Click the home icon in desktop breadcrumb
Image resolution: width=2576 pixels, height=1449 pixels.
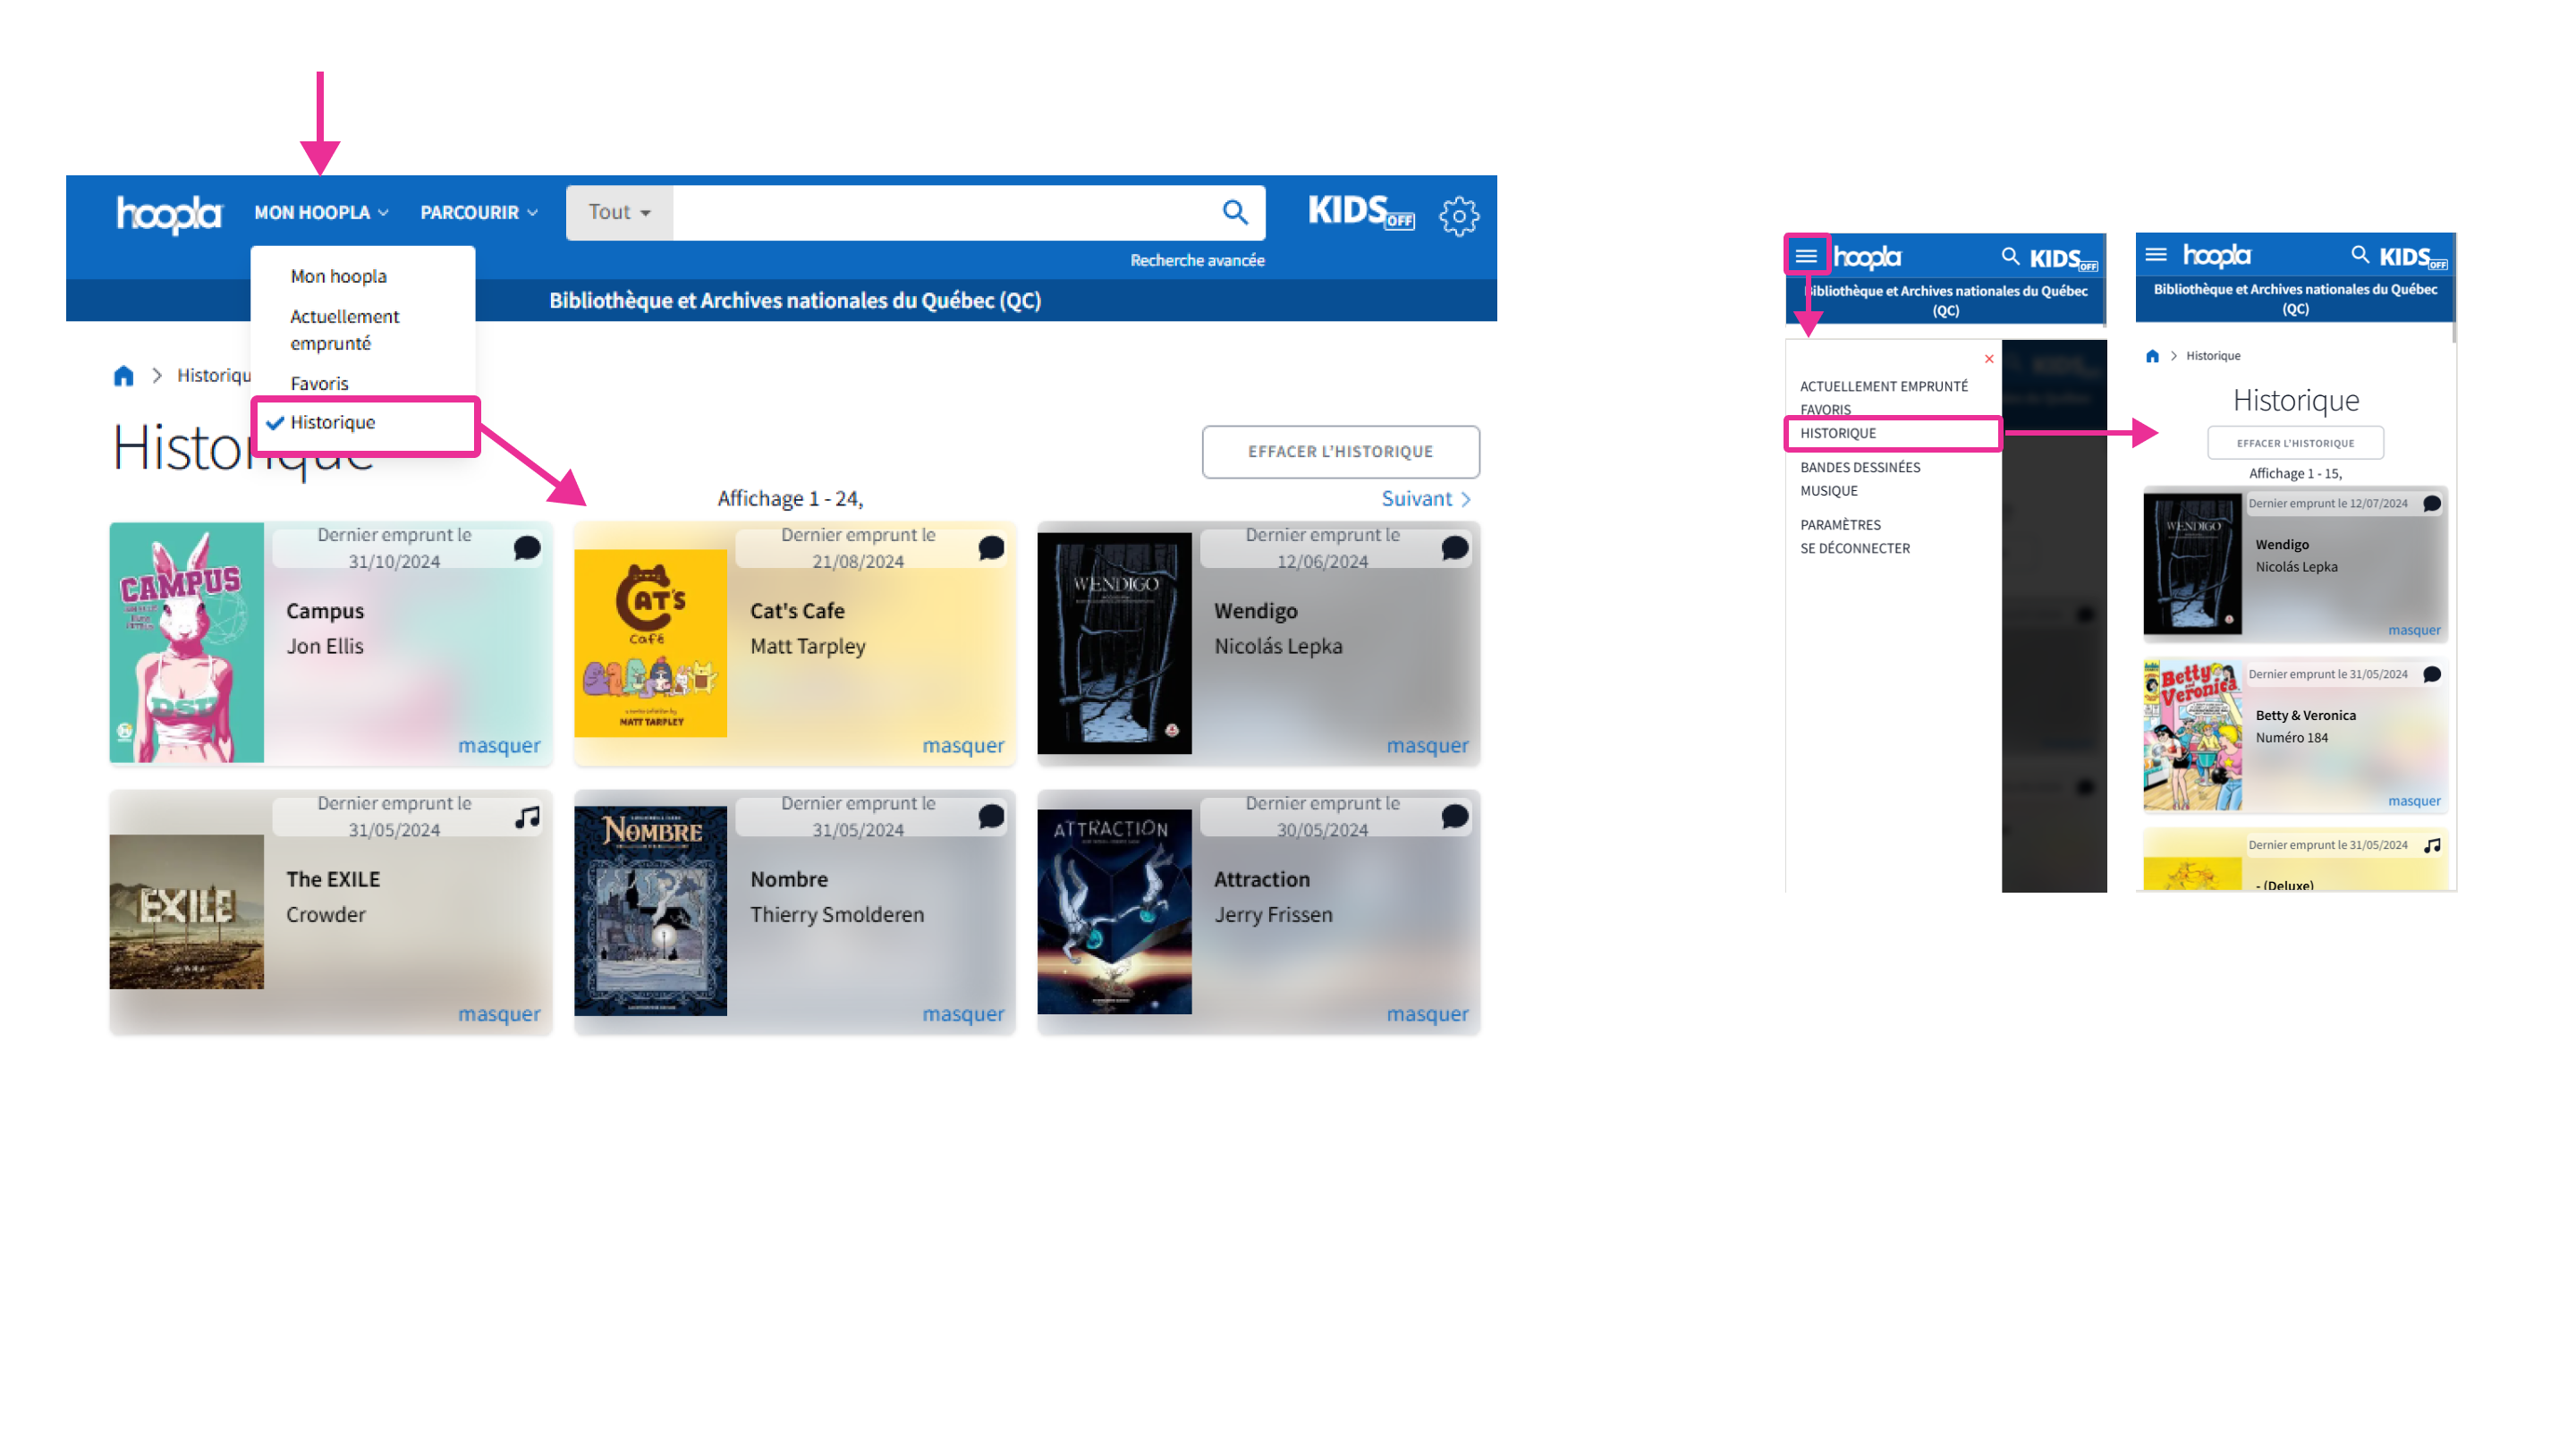(123, 375)
